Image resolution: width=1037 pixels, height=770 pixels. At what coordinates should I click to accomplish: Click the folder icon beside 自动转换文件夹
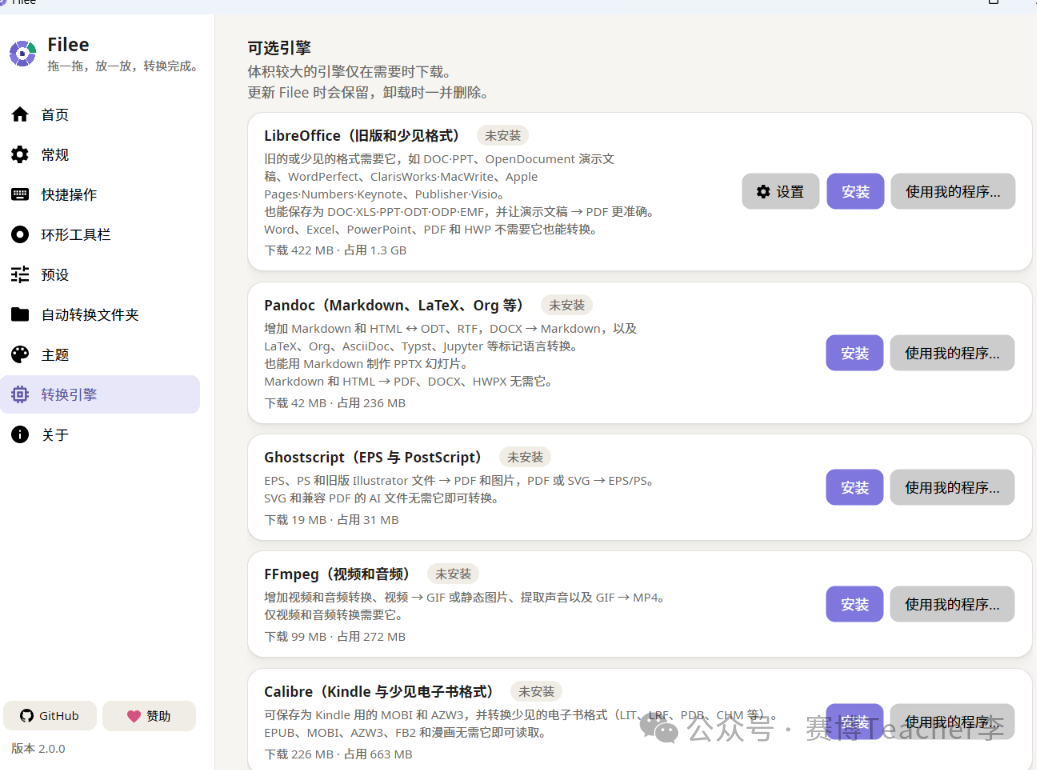point(20,314)
